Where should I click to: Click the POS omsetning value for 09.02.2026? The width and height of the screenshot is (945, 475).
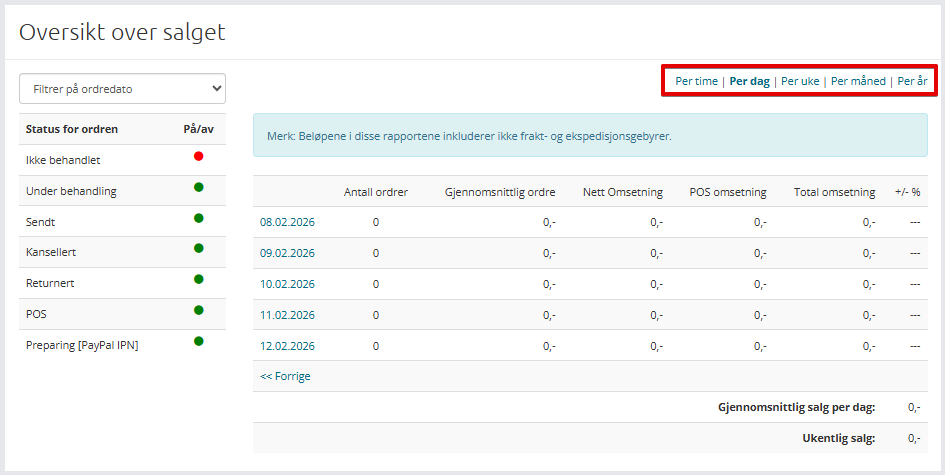pyautogui.click(x=760, y=253)
